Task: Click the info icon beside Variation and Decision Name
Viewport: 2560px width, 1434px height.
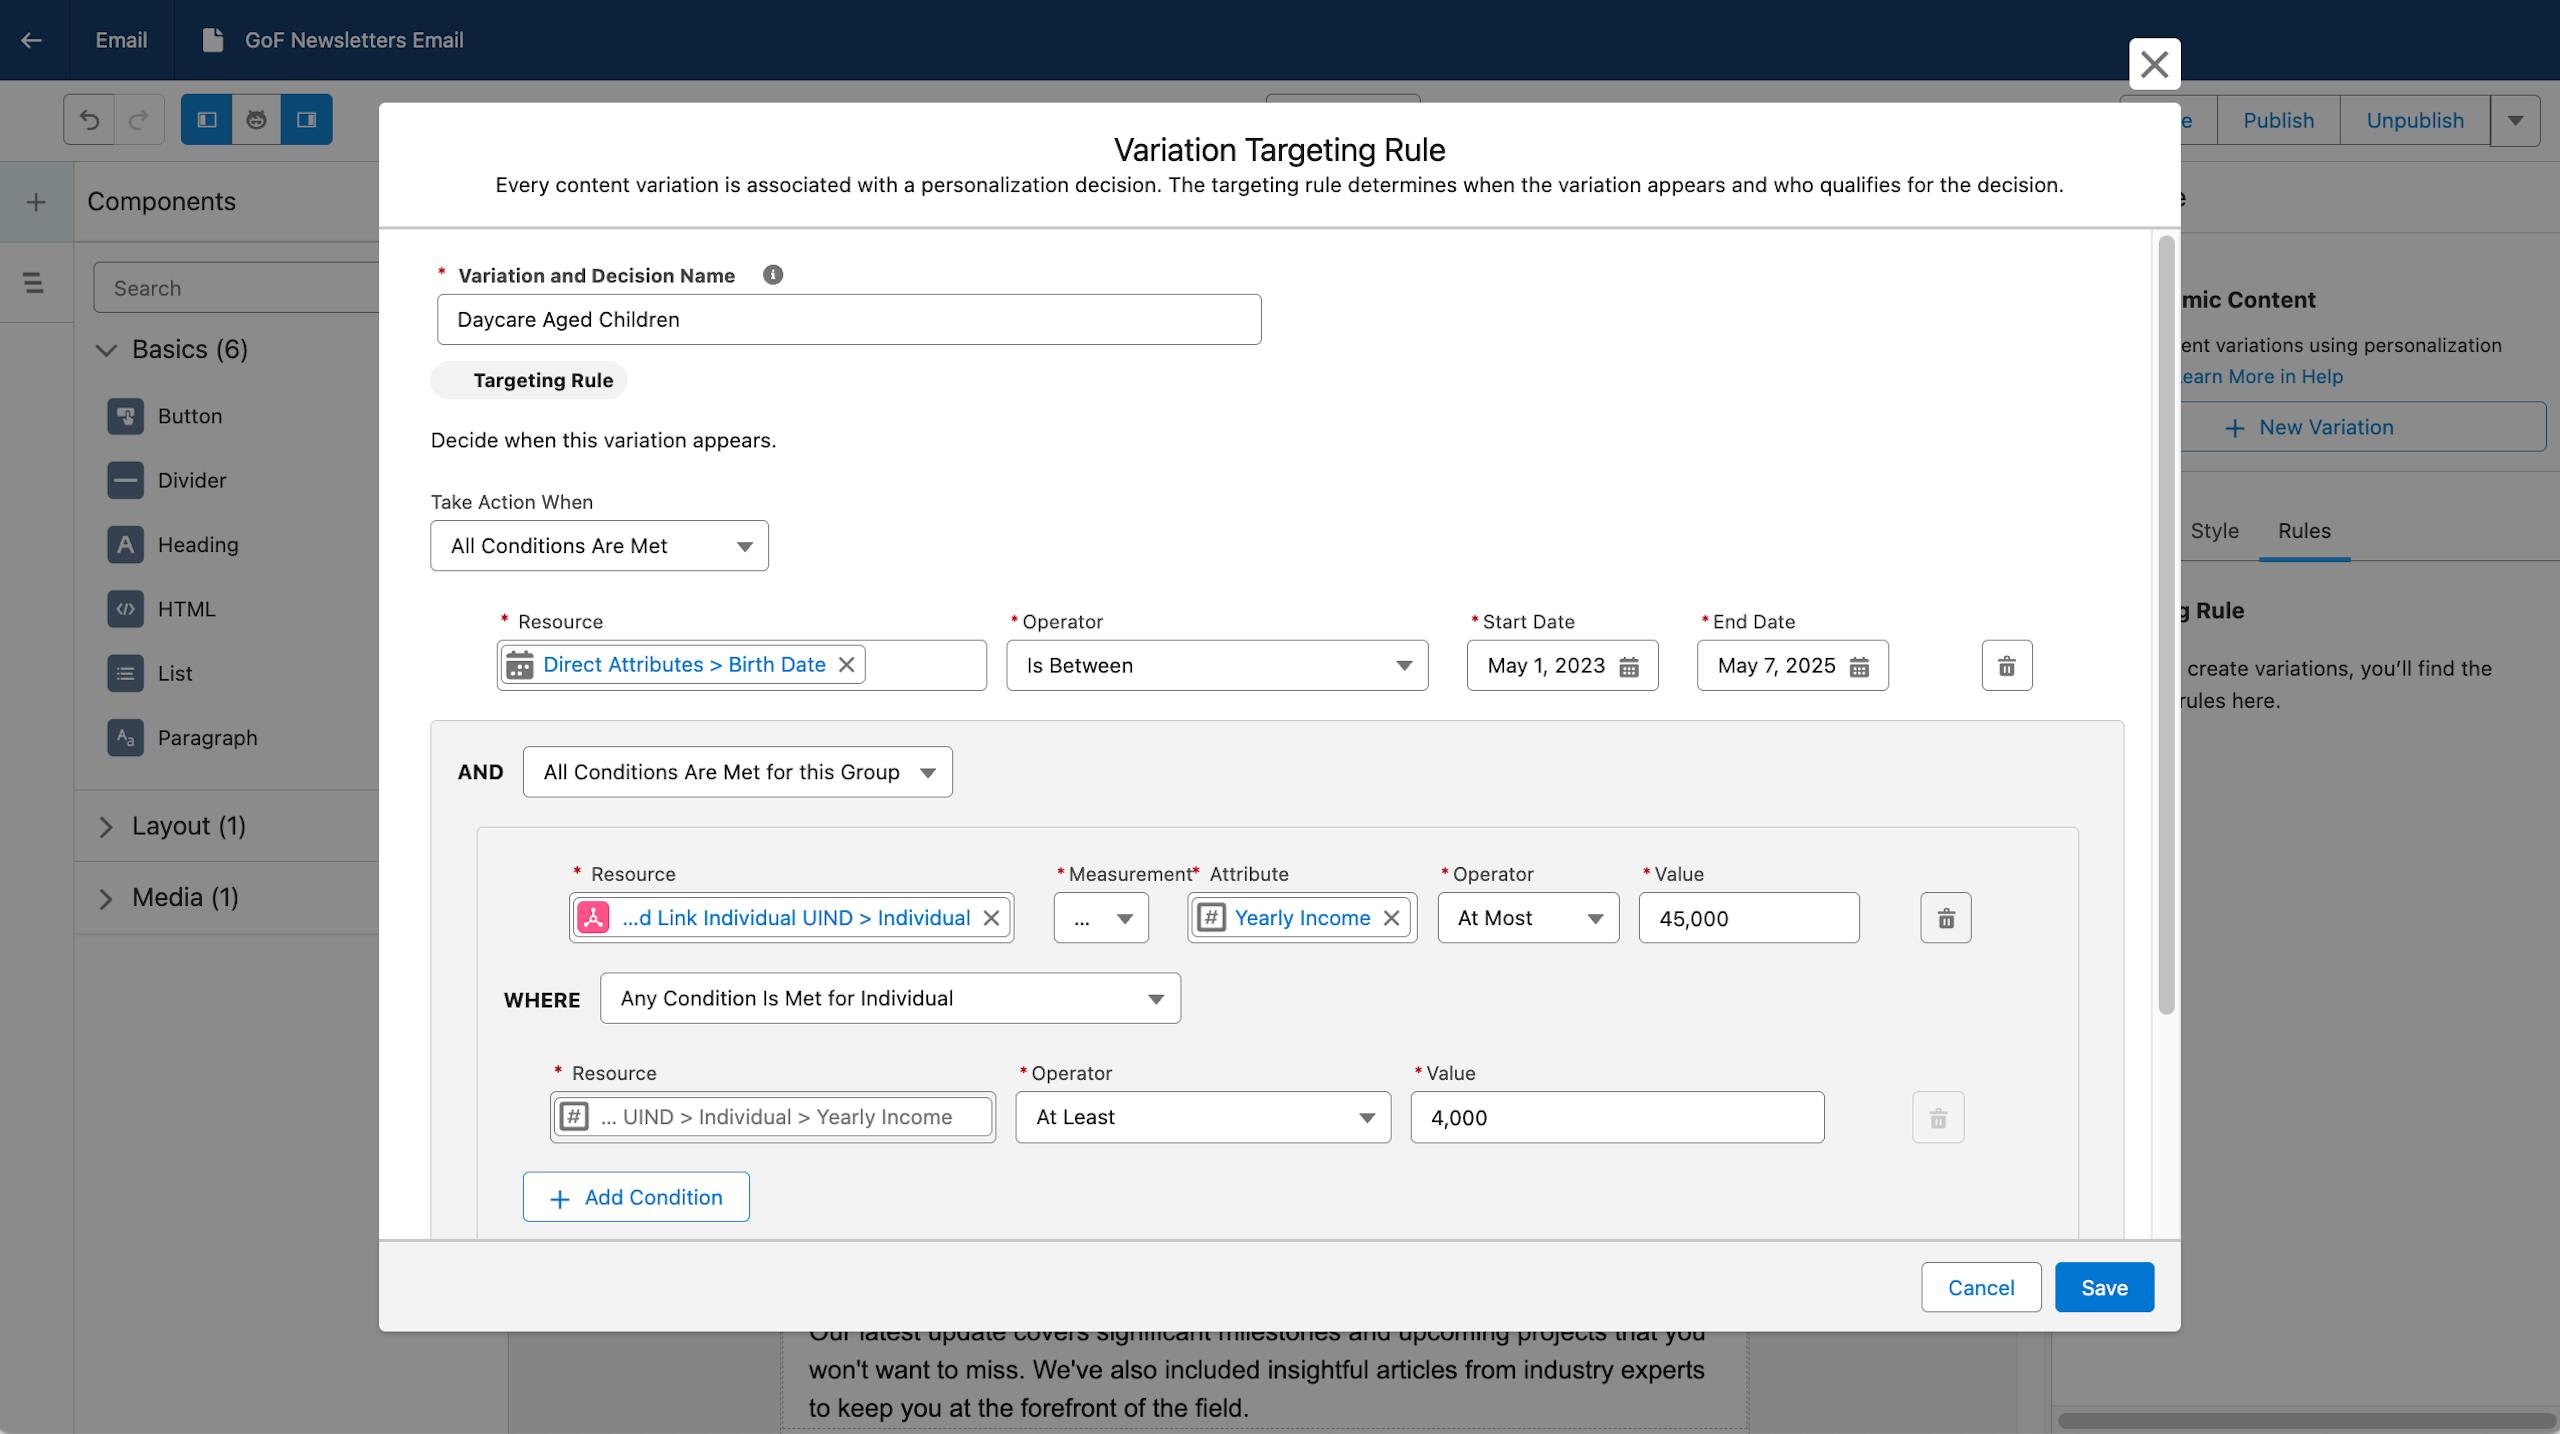Action: 772,275
